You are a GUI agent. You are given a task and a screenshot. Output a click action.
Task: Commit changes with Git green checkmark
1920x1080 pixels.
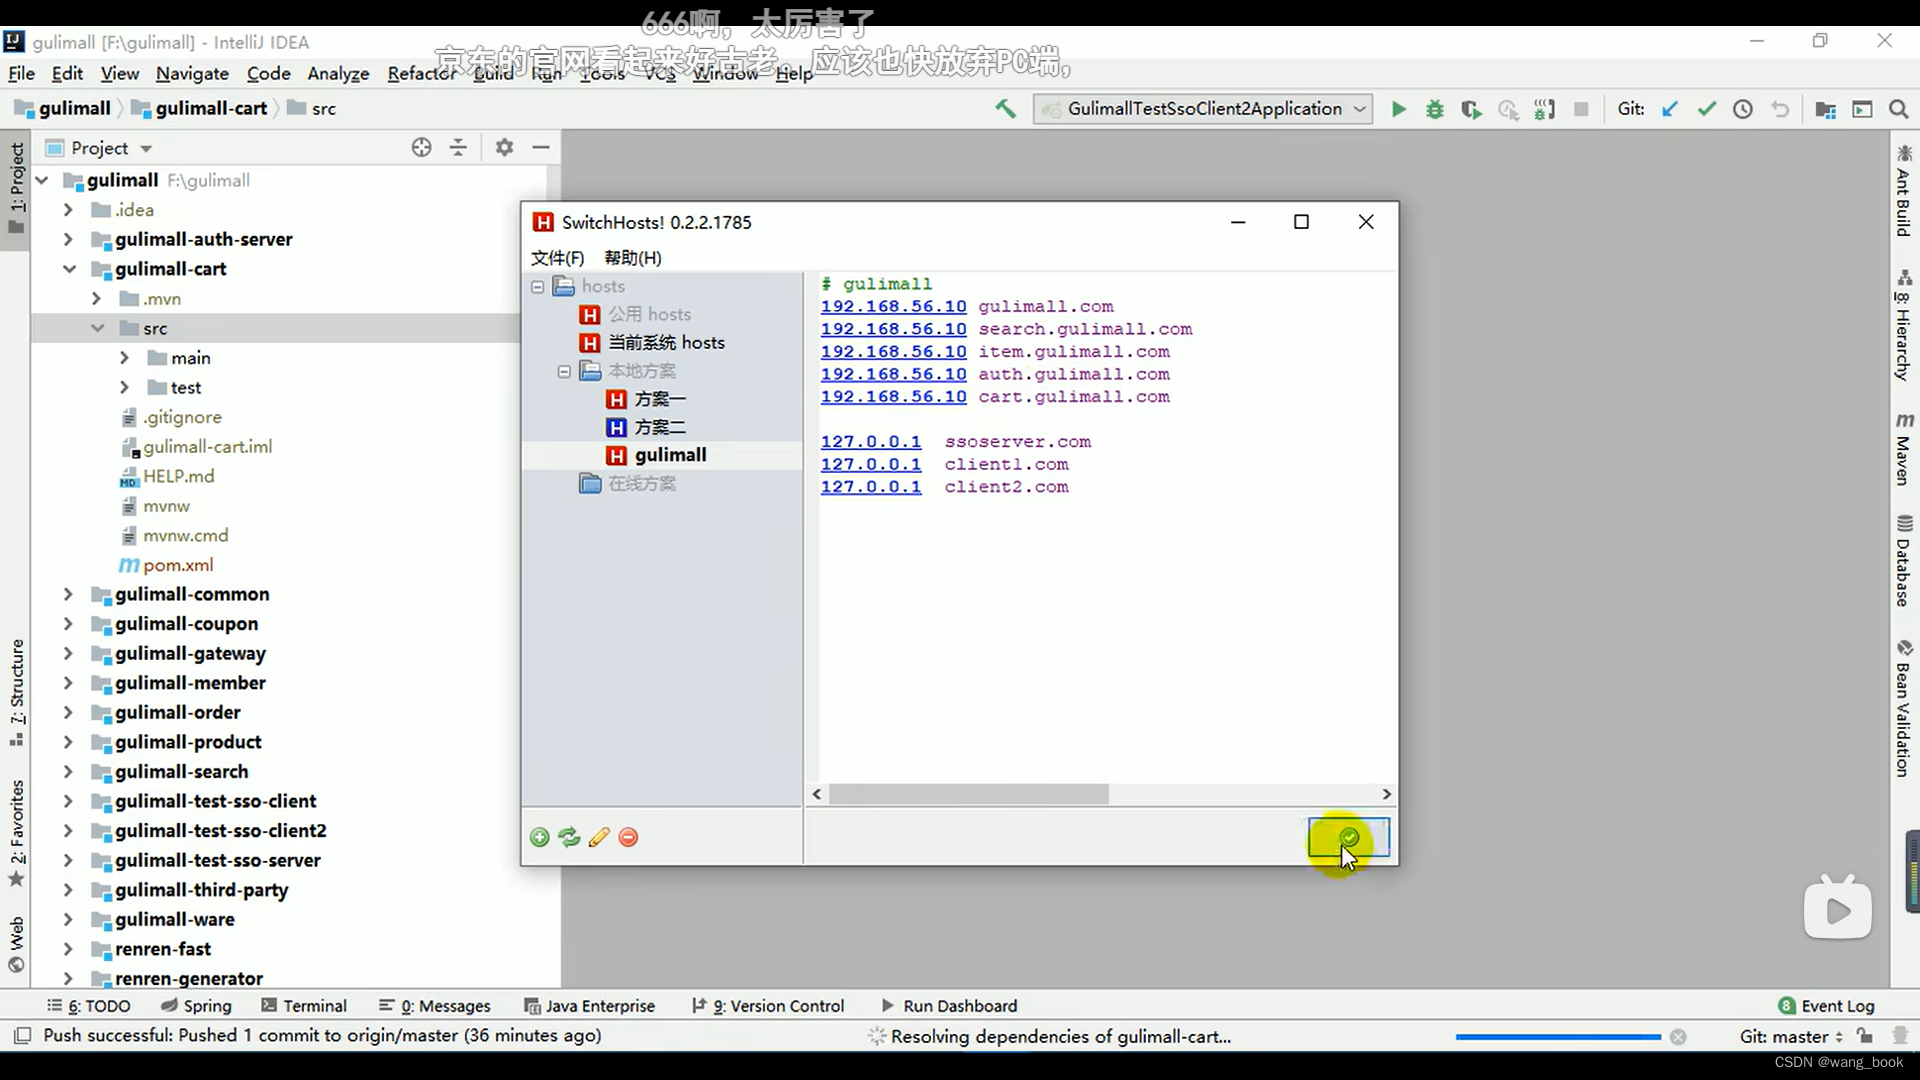point(1706,109)
